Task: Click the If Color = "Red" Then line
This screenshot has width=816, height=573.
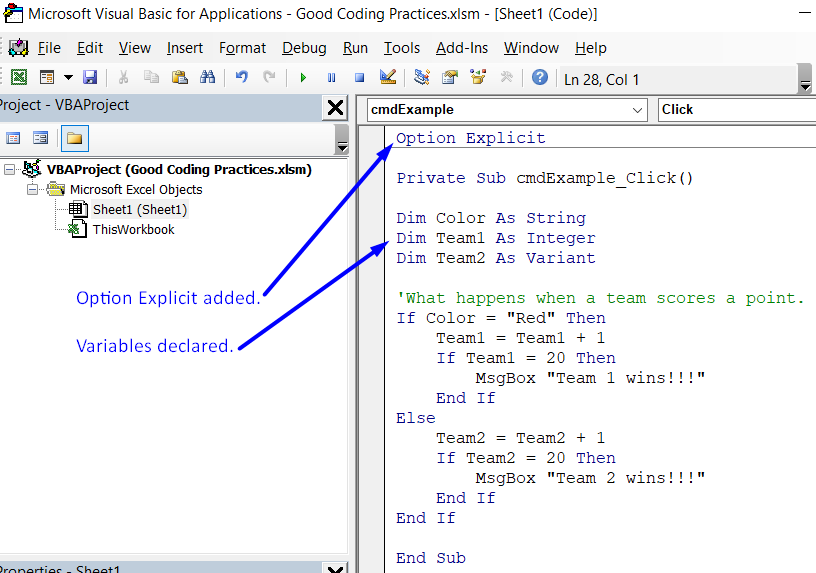Action: (x=501, y=318)
